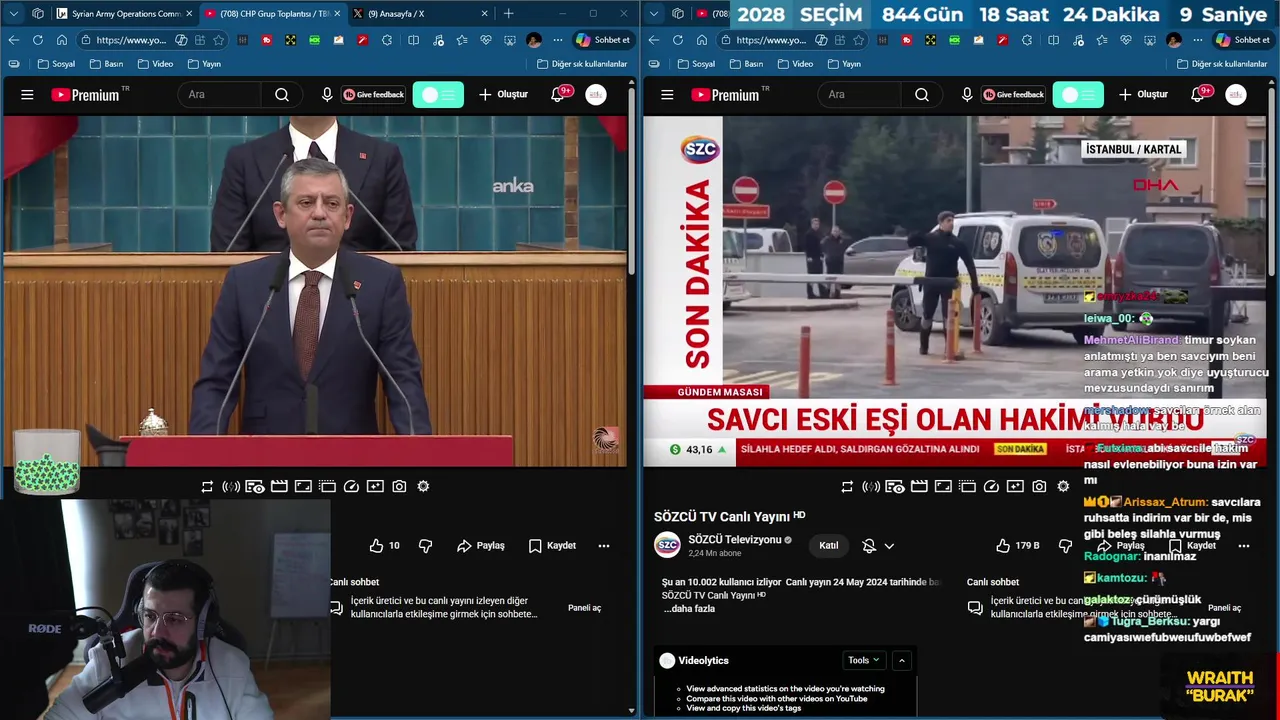Click Paneli aç in CHP Grup window chat
The height and width of the screenshot is (720, 1280).
click(585, 608)
